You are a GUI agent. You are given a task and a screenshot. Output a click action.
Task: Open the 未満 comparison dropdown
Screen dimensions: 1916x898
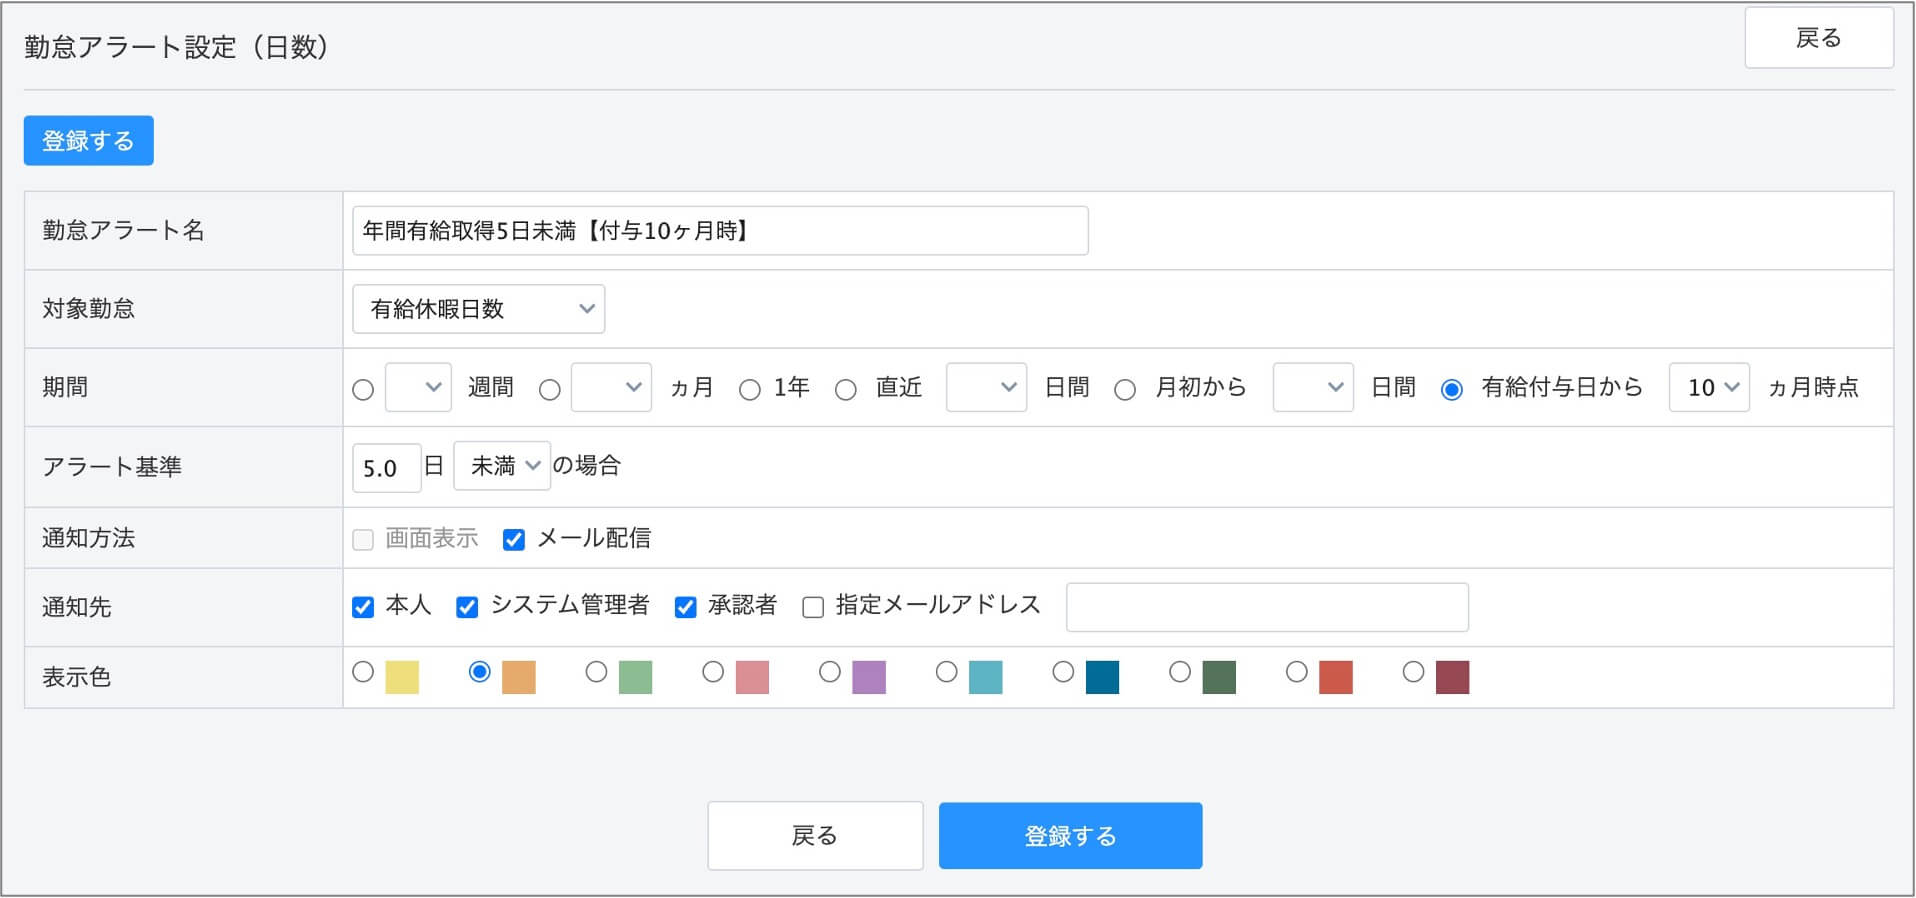(x=501, y=466)
